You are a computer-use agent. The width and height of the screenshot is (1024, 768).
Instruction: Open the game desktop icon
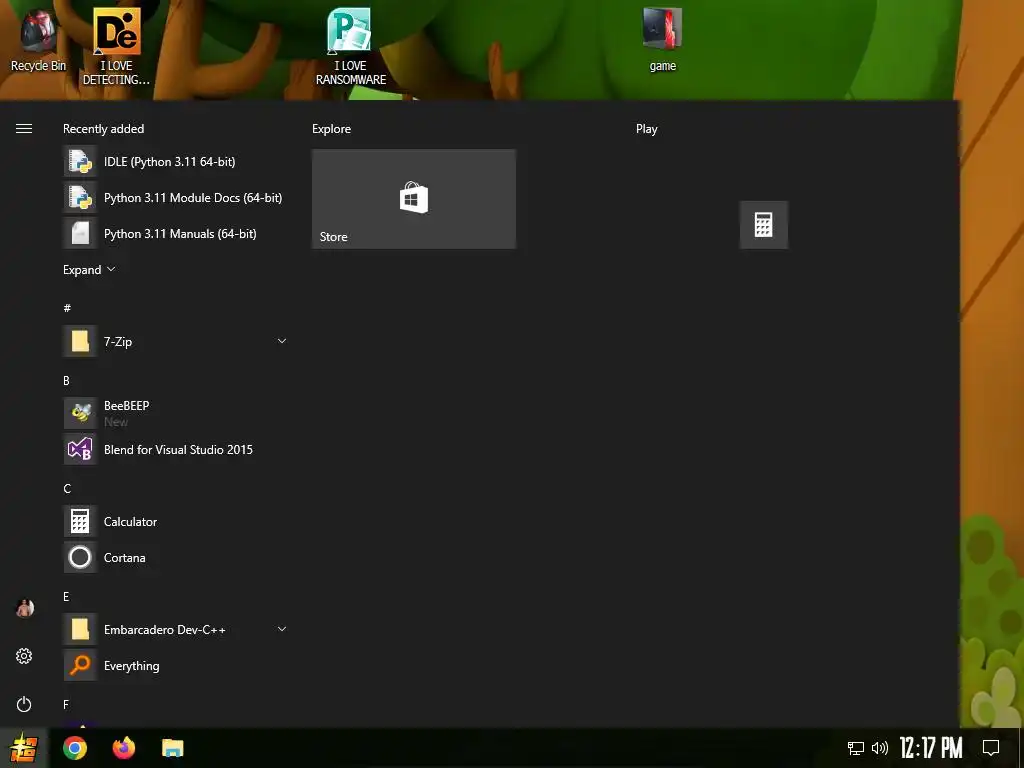coord(662,39)
